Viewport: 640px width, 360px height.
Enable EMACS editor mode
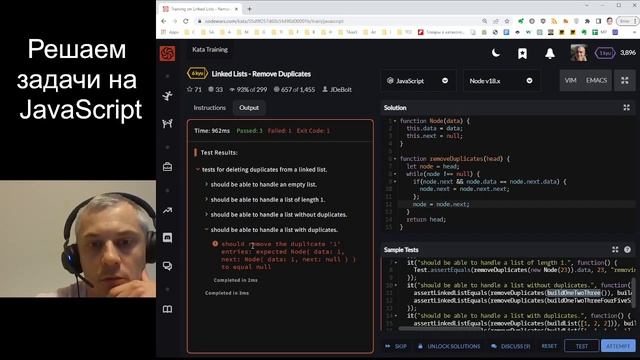596,80
